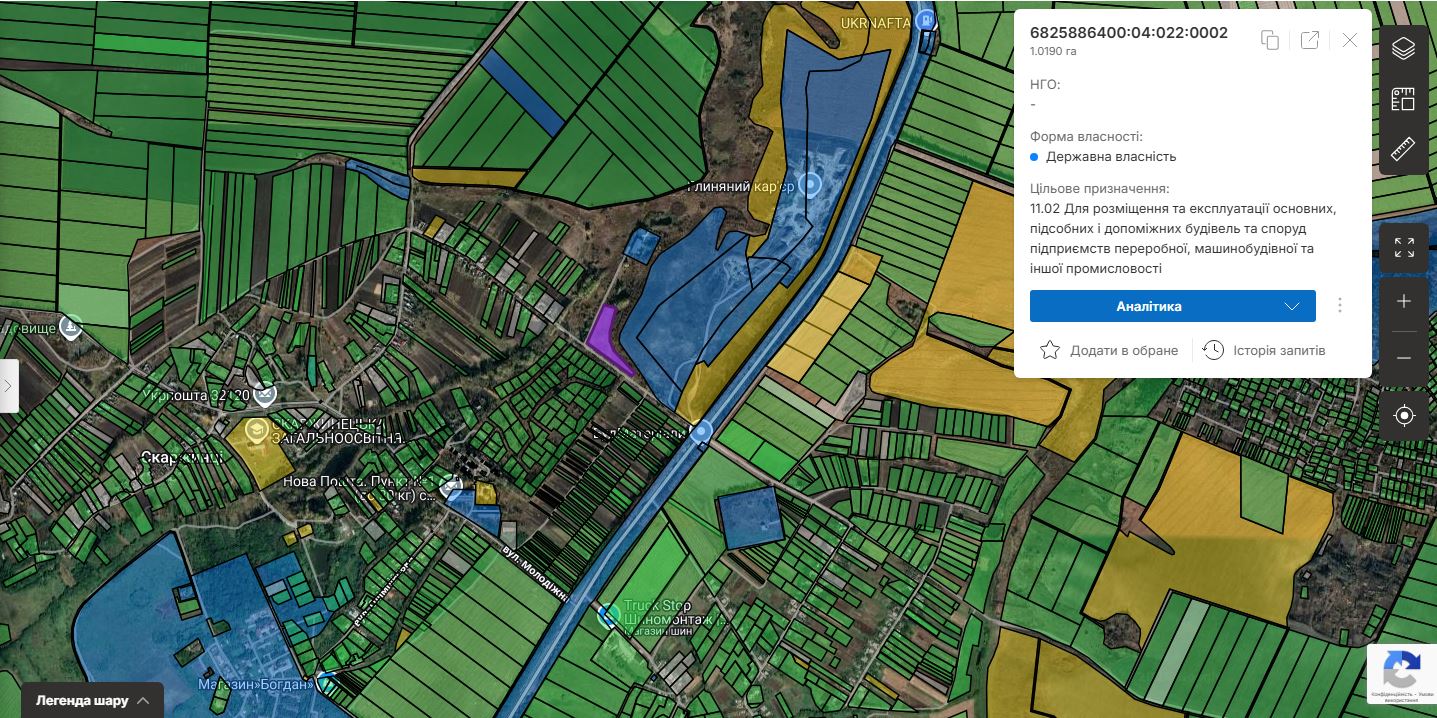Center map on my location
Screen dimensions: 1437x718
coord(1403,415)
